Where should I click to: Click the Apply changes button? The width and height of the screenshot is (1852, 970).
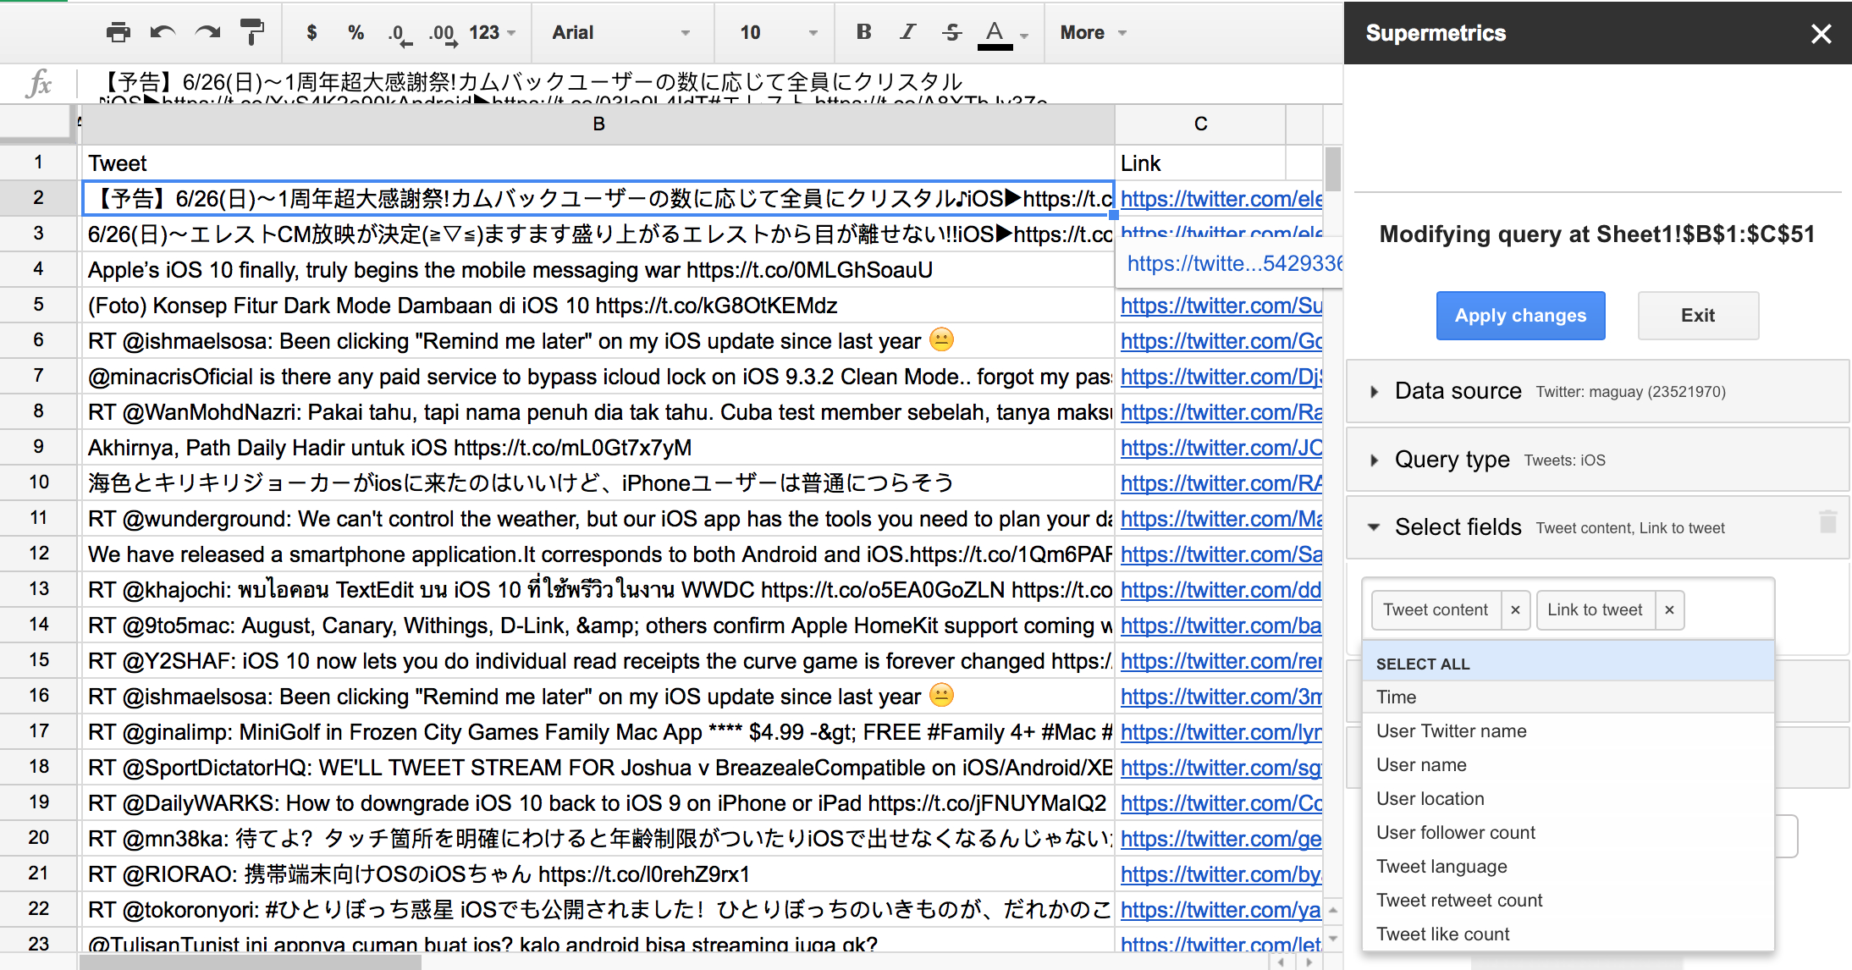point(1520,315)
